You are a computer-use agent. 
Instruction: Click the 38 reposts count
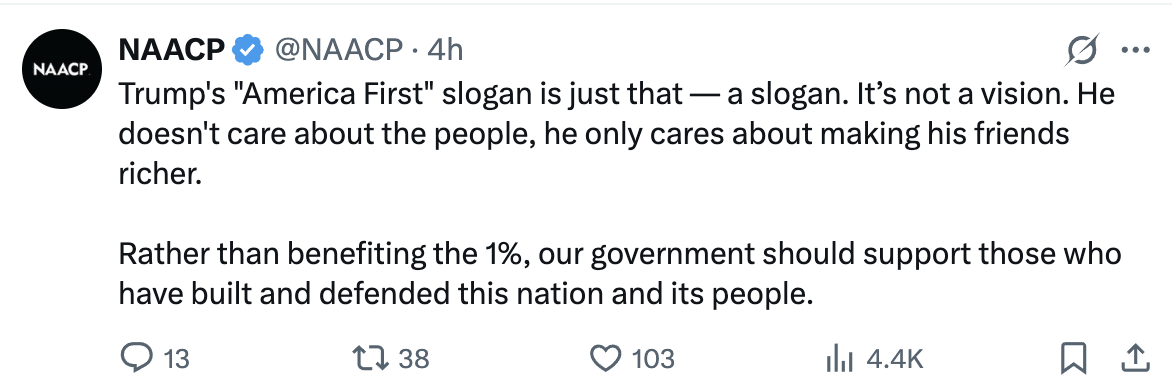(414, 359)
